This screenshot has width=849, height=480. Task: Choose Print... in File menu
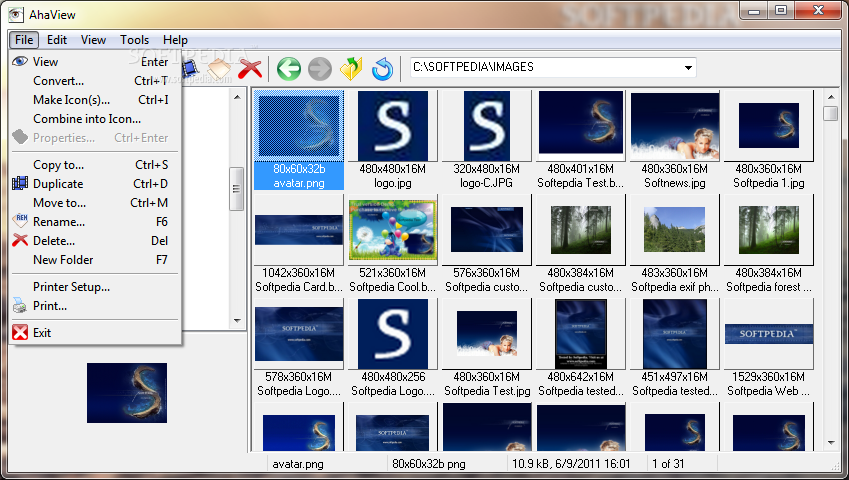coord(95,305)
